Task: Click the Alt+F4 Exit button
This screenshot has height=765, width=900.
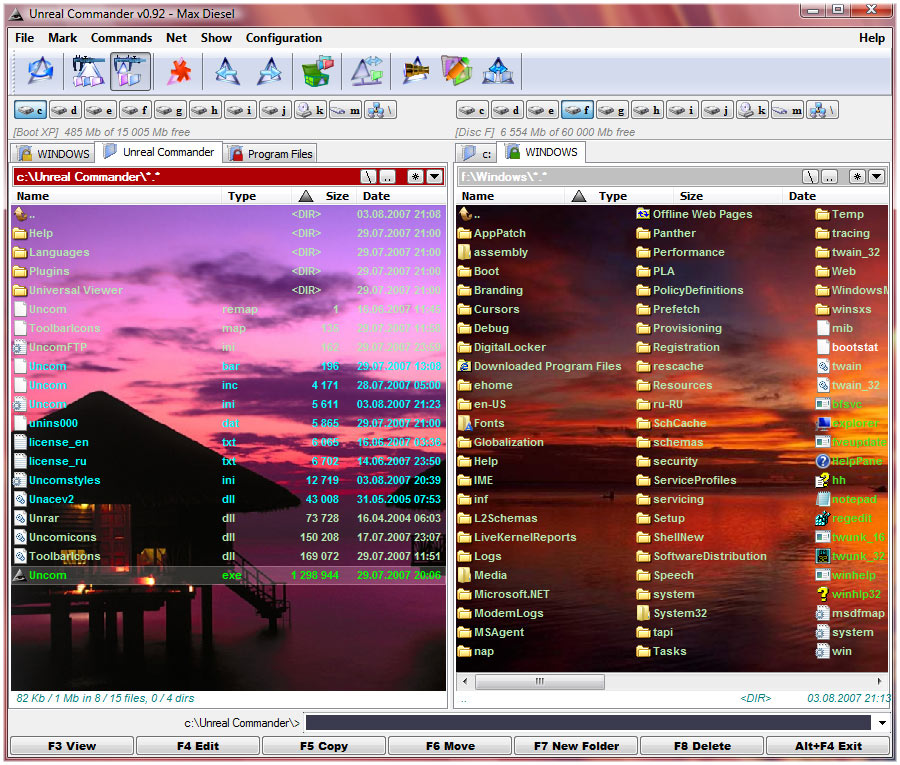Action: pyautogui.click(x=828, y=746)
